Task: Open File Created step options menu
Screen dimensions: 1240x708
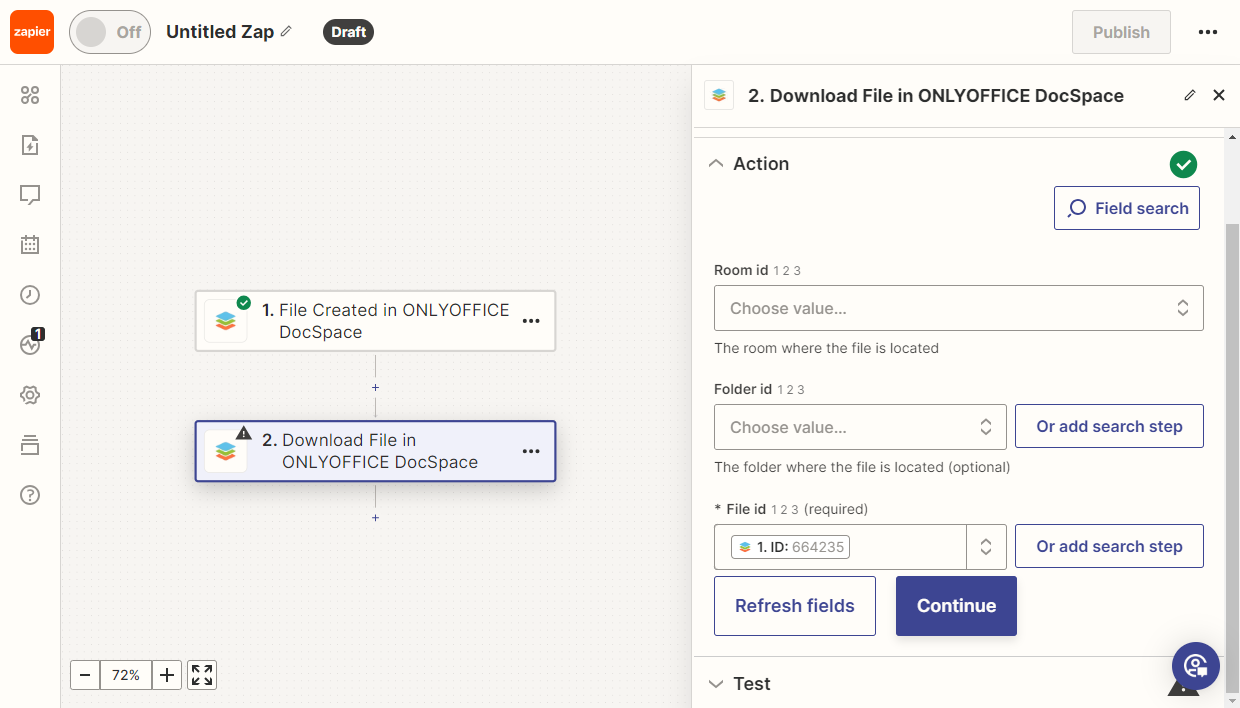Action: click(531, 321)
